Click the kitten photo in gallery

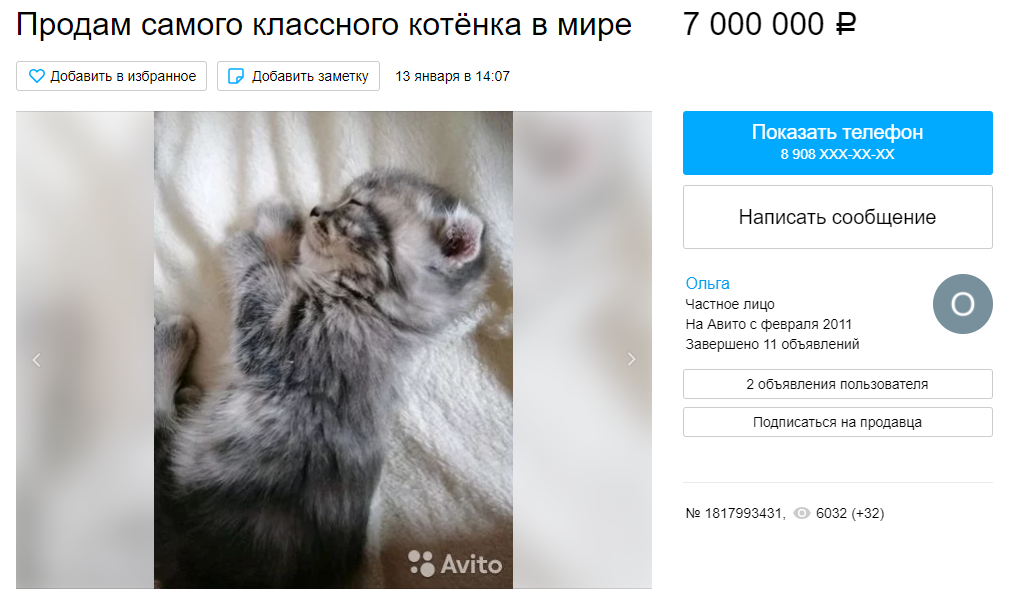[333, 349]
